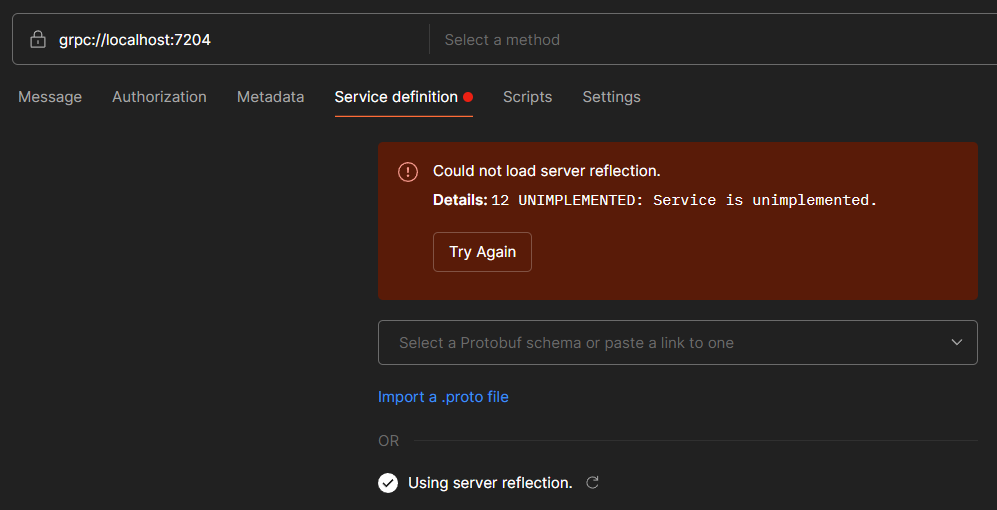Click the red dot on Service definition tab
This screenshot has width=997, height=510.
[x=468, y=97]
